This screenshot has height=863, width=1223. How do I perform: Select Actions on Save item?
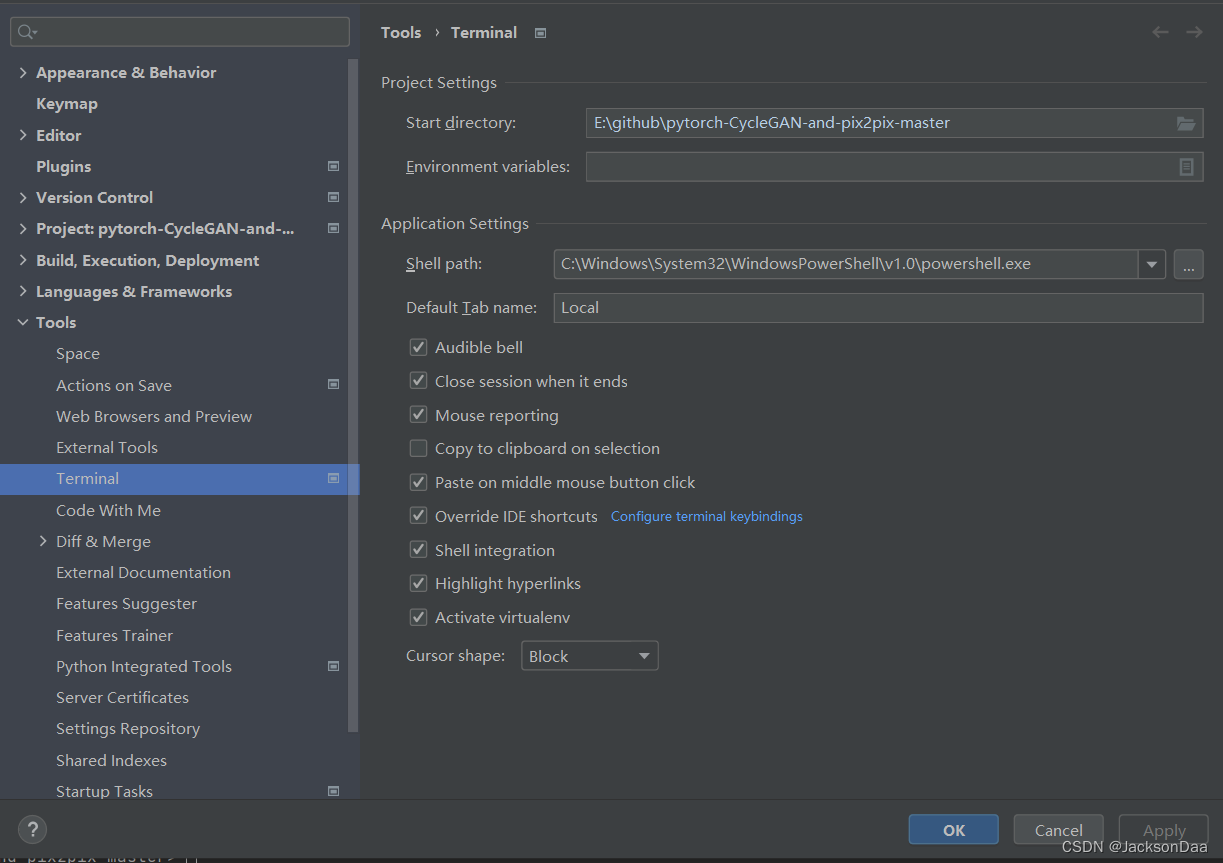point(114,385)
